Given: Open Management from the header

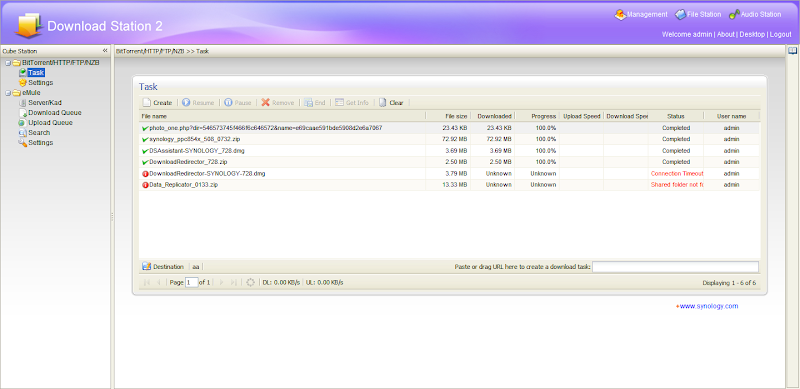Looking at the screenshot, I should pyautogui.click(x=641, y=14).
